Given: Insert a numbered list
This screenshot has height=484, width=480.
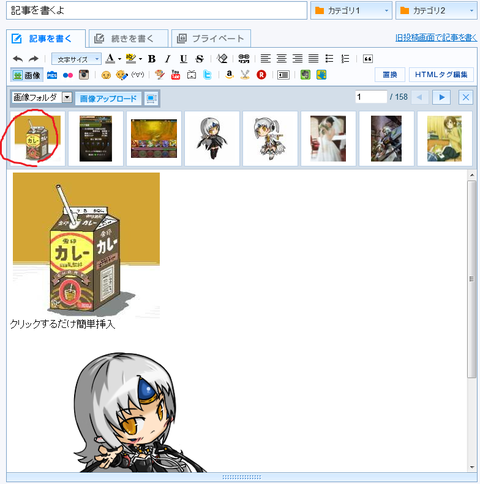Looking at the screenshot, I should click(345, 59).
